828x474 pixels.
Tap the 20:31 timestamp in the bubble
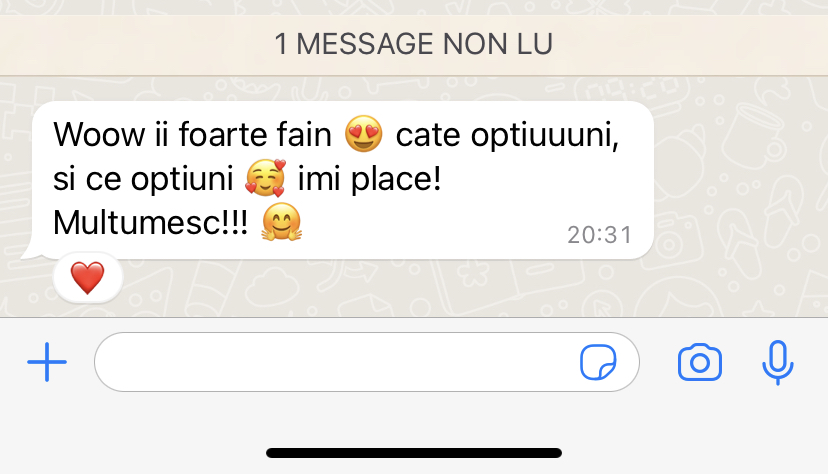coord(599,235)
